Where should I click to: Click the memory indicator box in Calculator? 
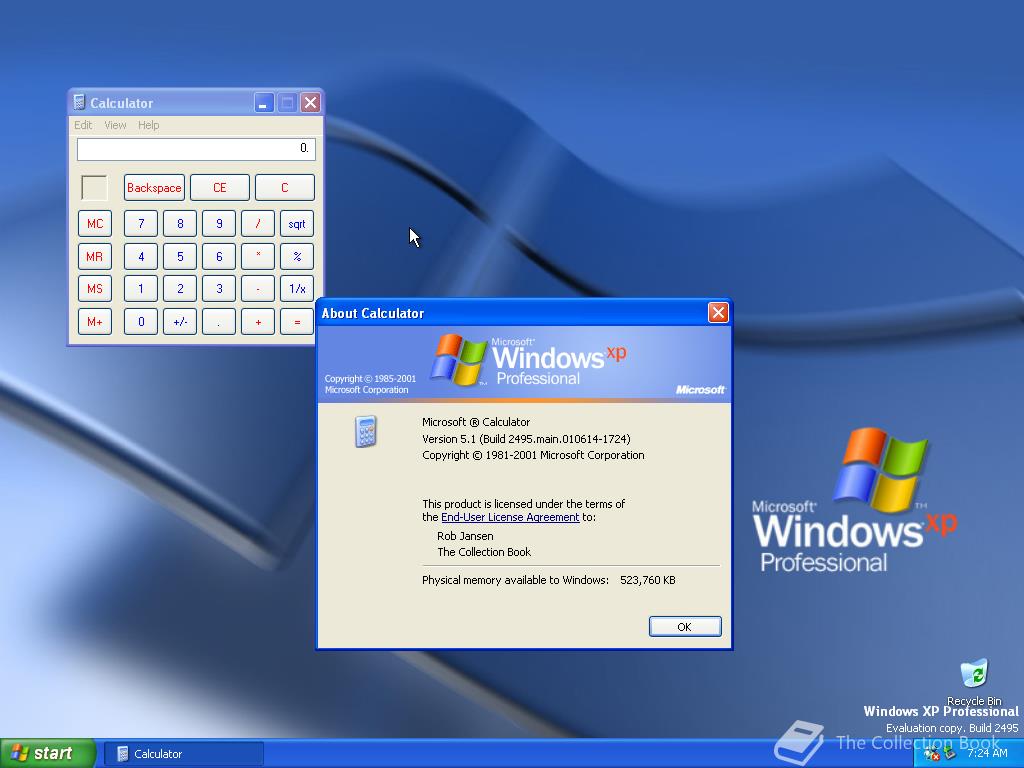94,187
